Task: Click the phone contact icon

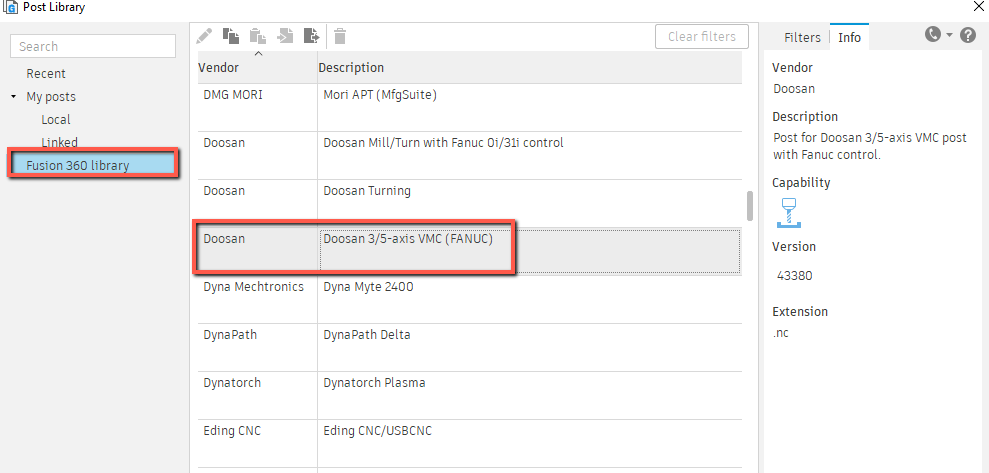Action: 933,35
